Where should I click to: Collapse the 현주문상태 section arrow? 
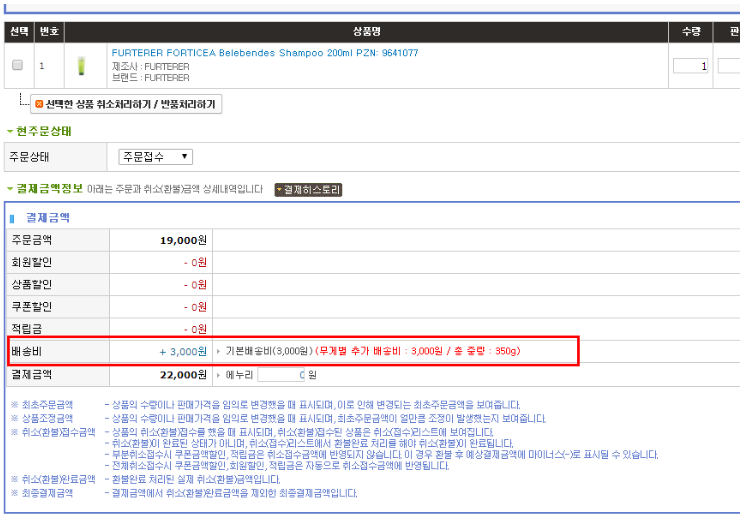pyautogui.click(x=10, y=131)
